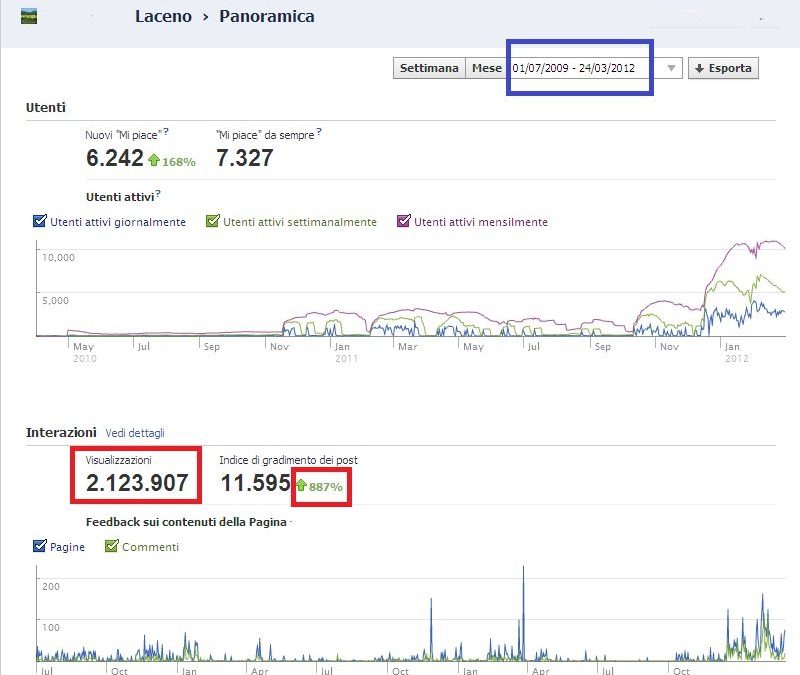The image size is (800, 675).
Task: Click the Laceno breadcrumb link
Action: tap(164, 16)
